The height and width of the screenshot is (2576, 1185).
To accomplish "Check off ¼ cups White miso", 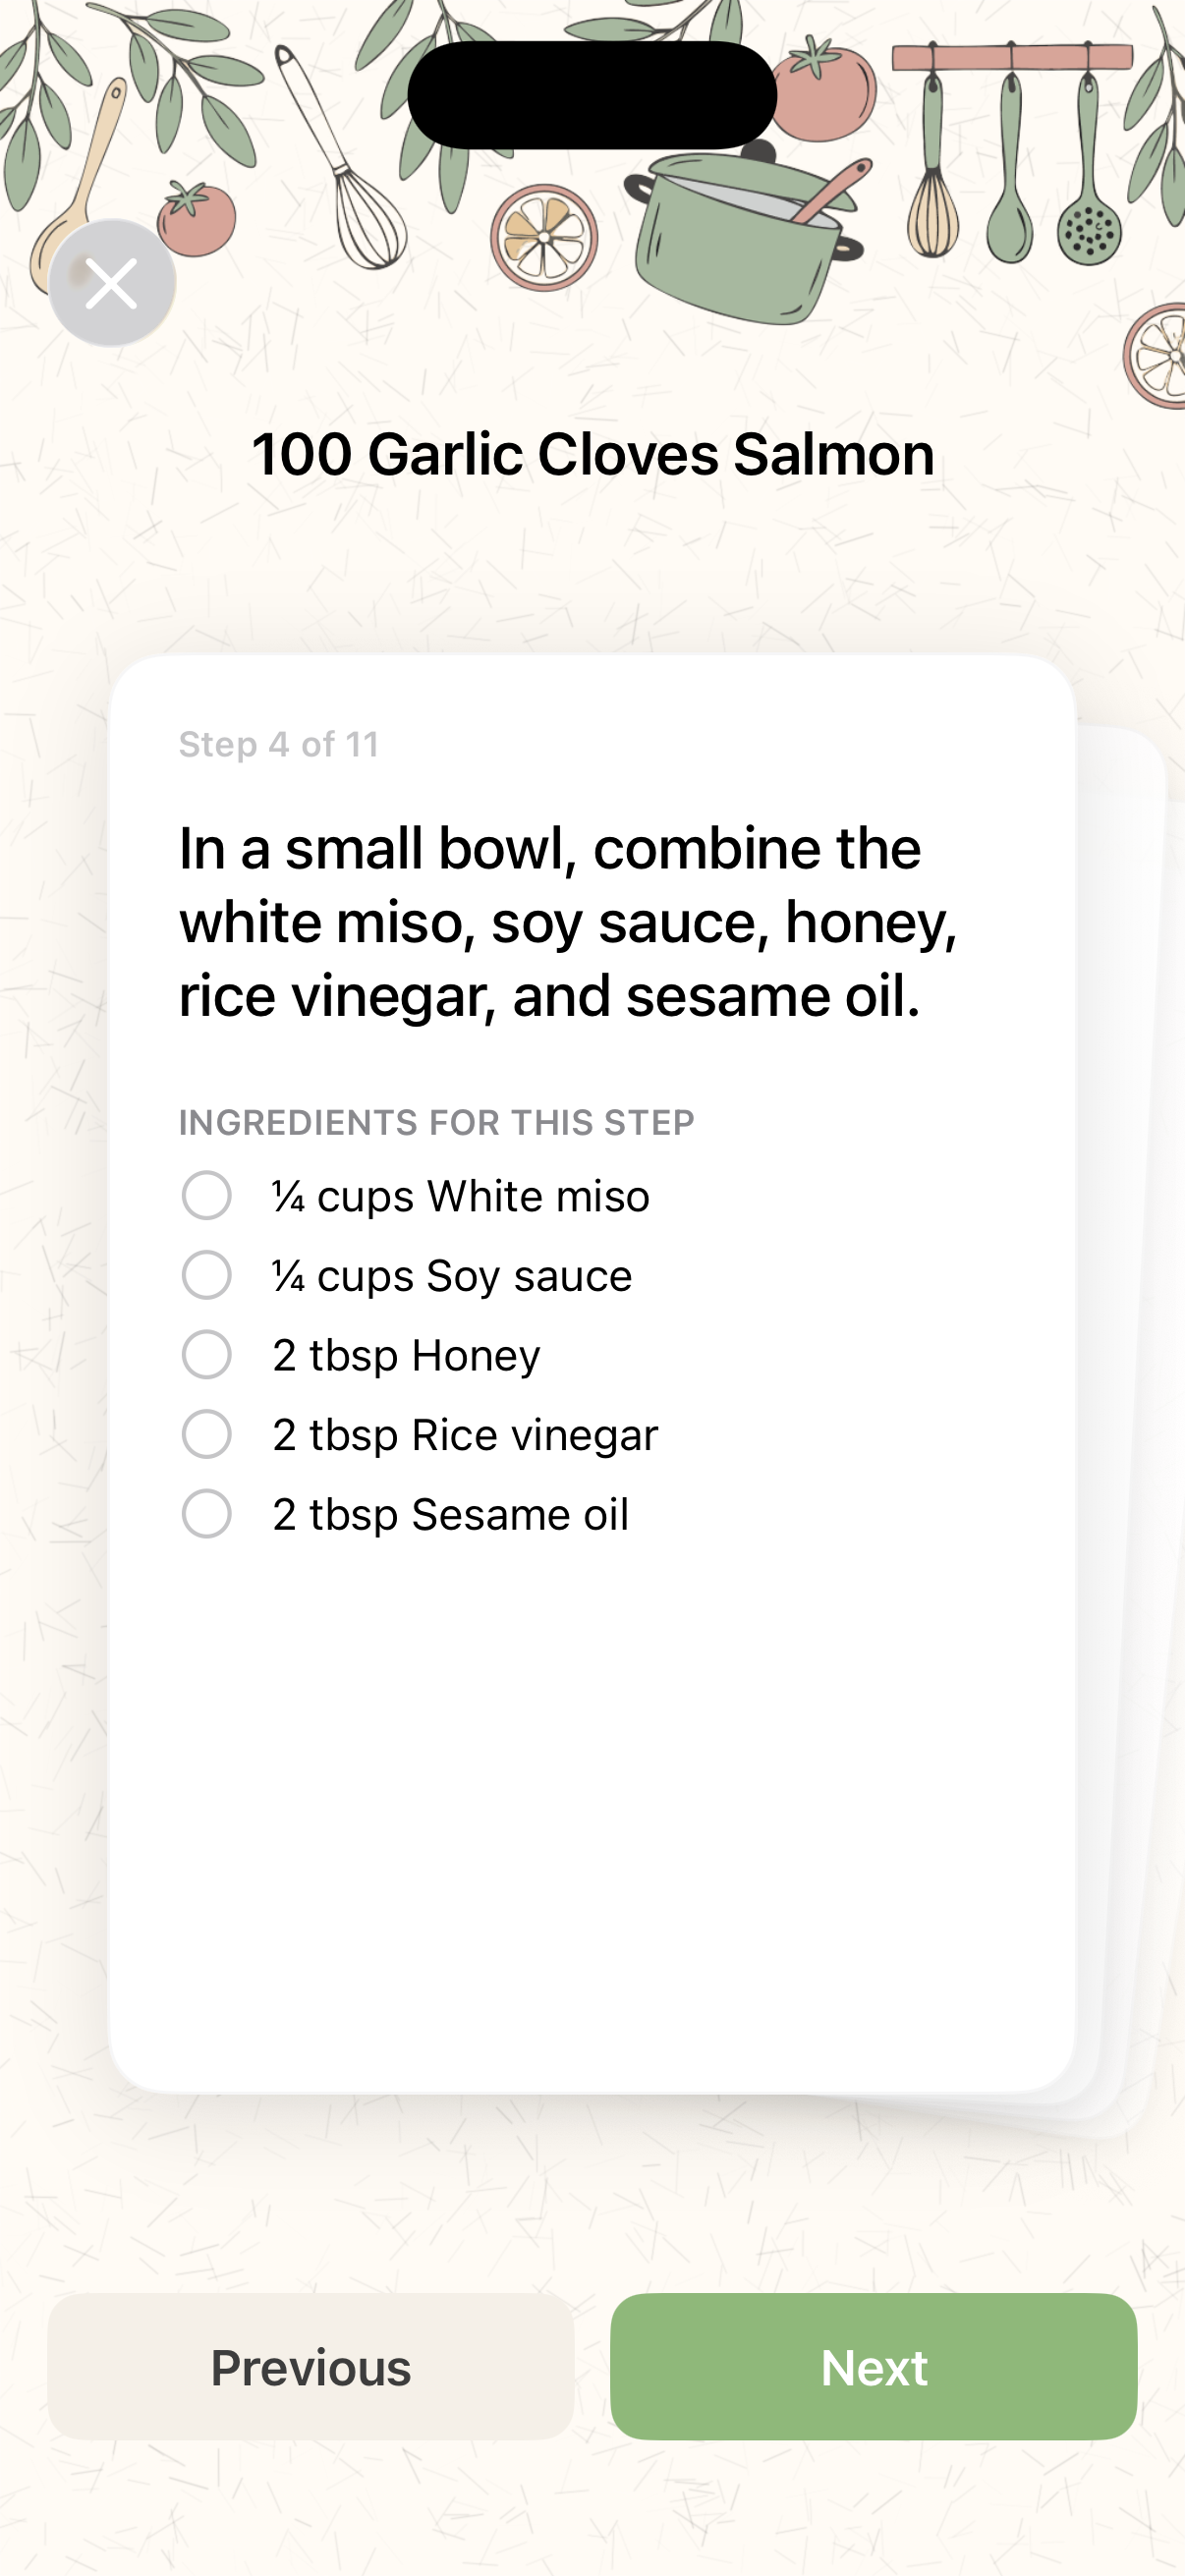I will 207,1196.
